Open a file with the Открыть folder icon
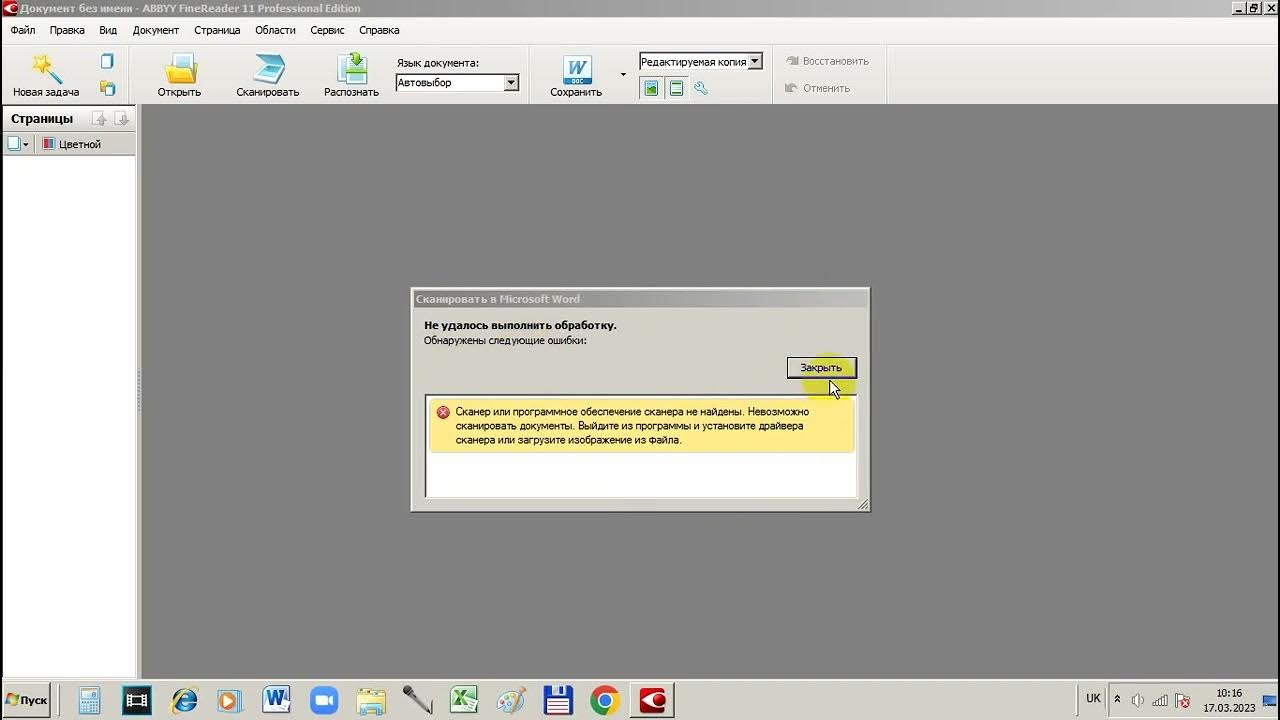1280x720 pixels. [180, 68]
